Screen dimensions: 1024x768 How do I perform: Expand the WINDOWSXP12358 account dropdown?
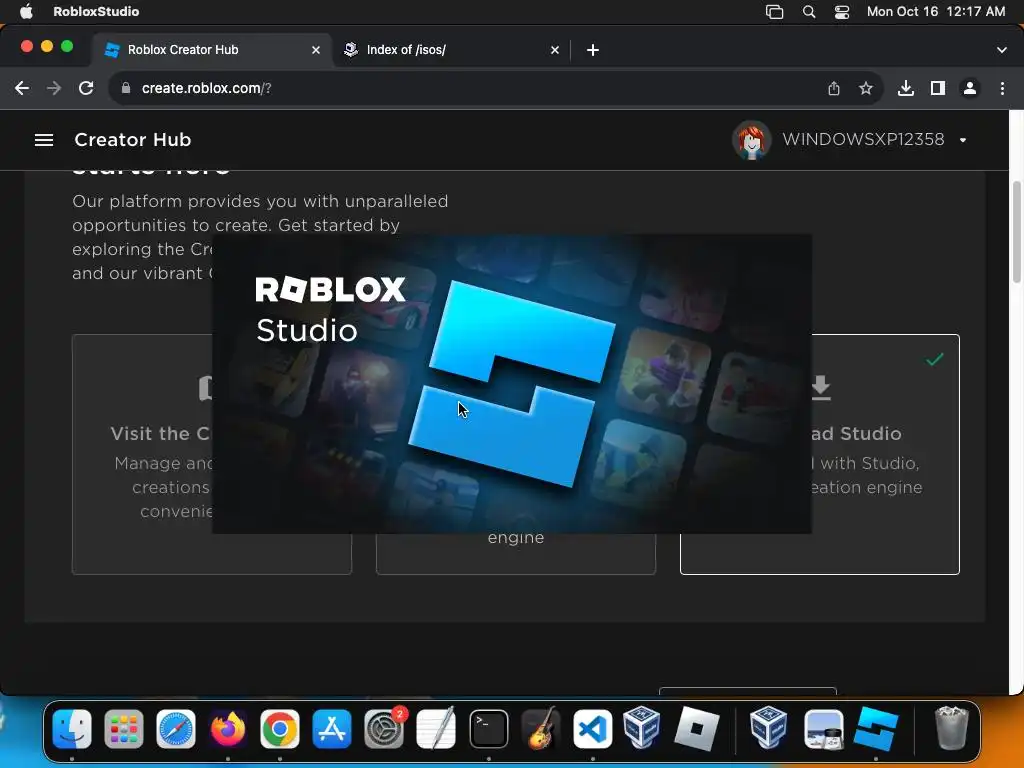click(x=963, y=140)
